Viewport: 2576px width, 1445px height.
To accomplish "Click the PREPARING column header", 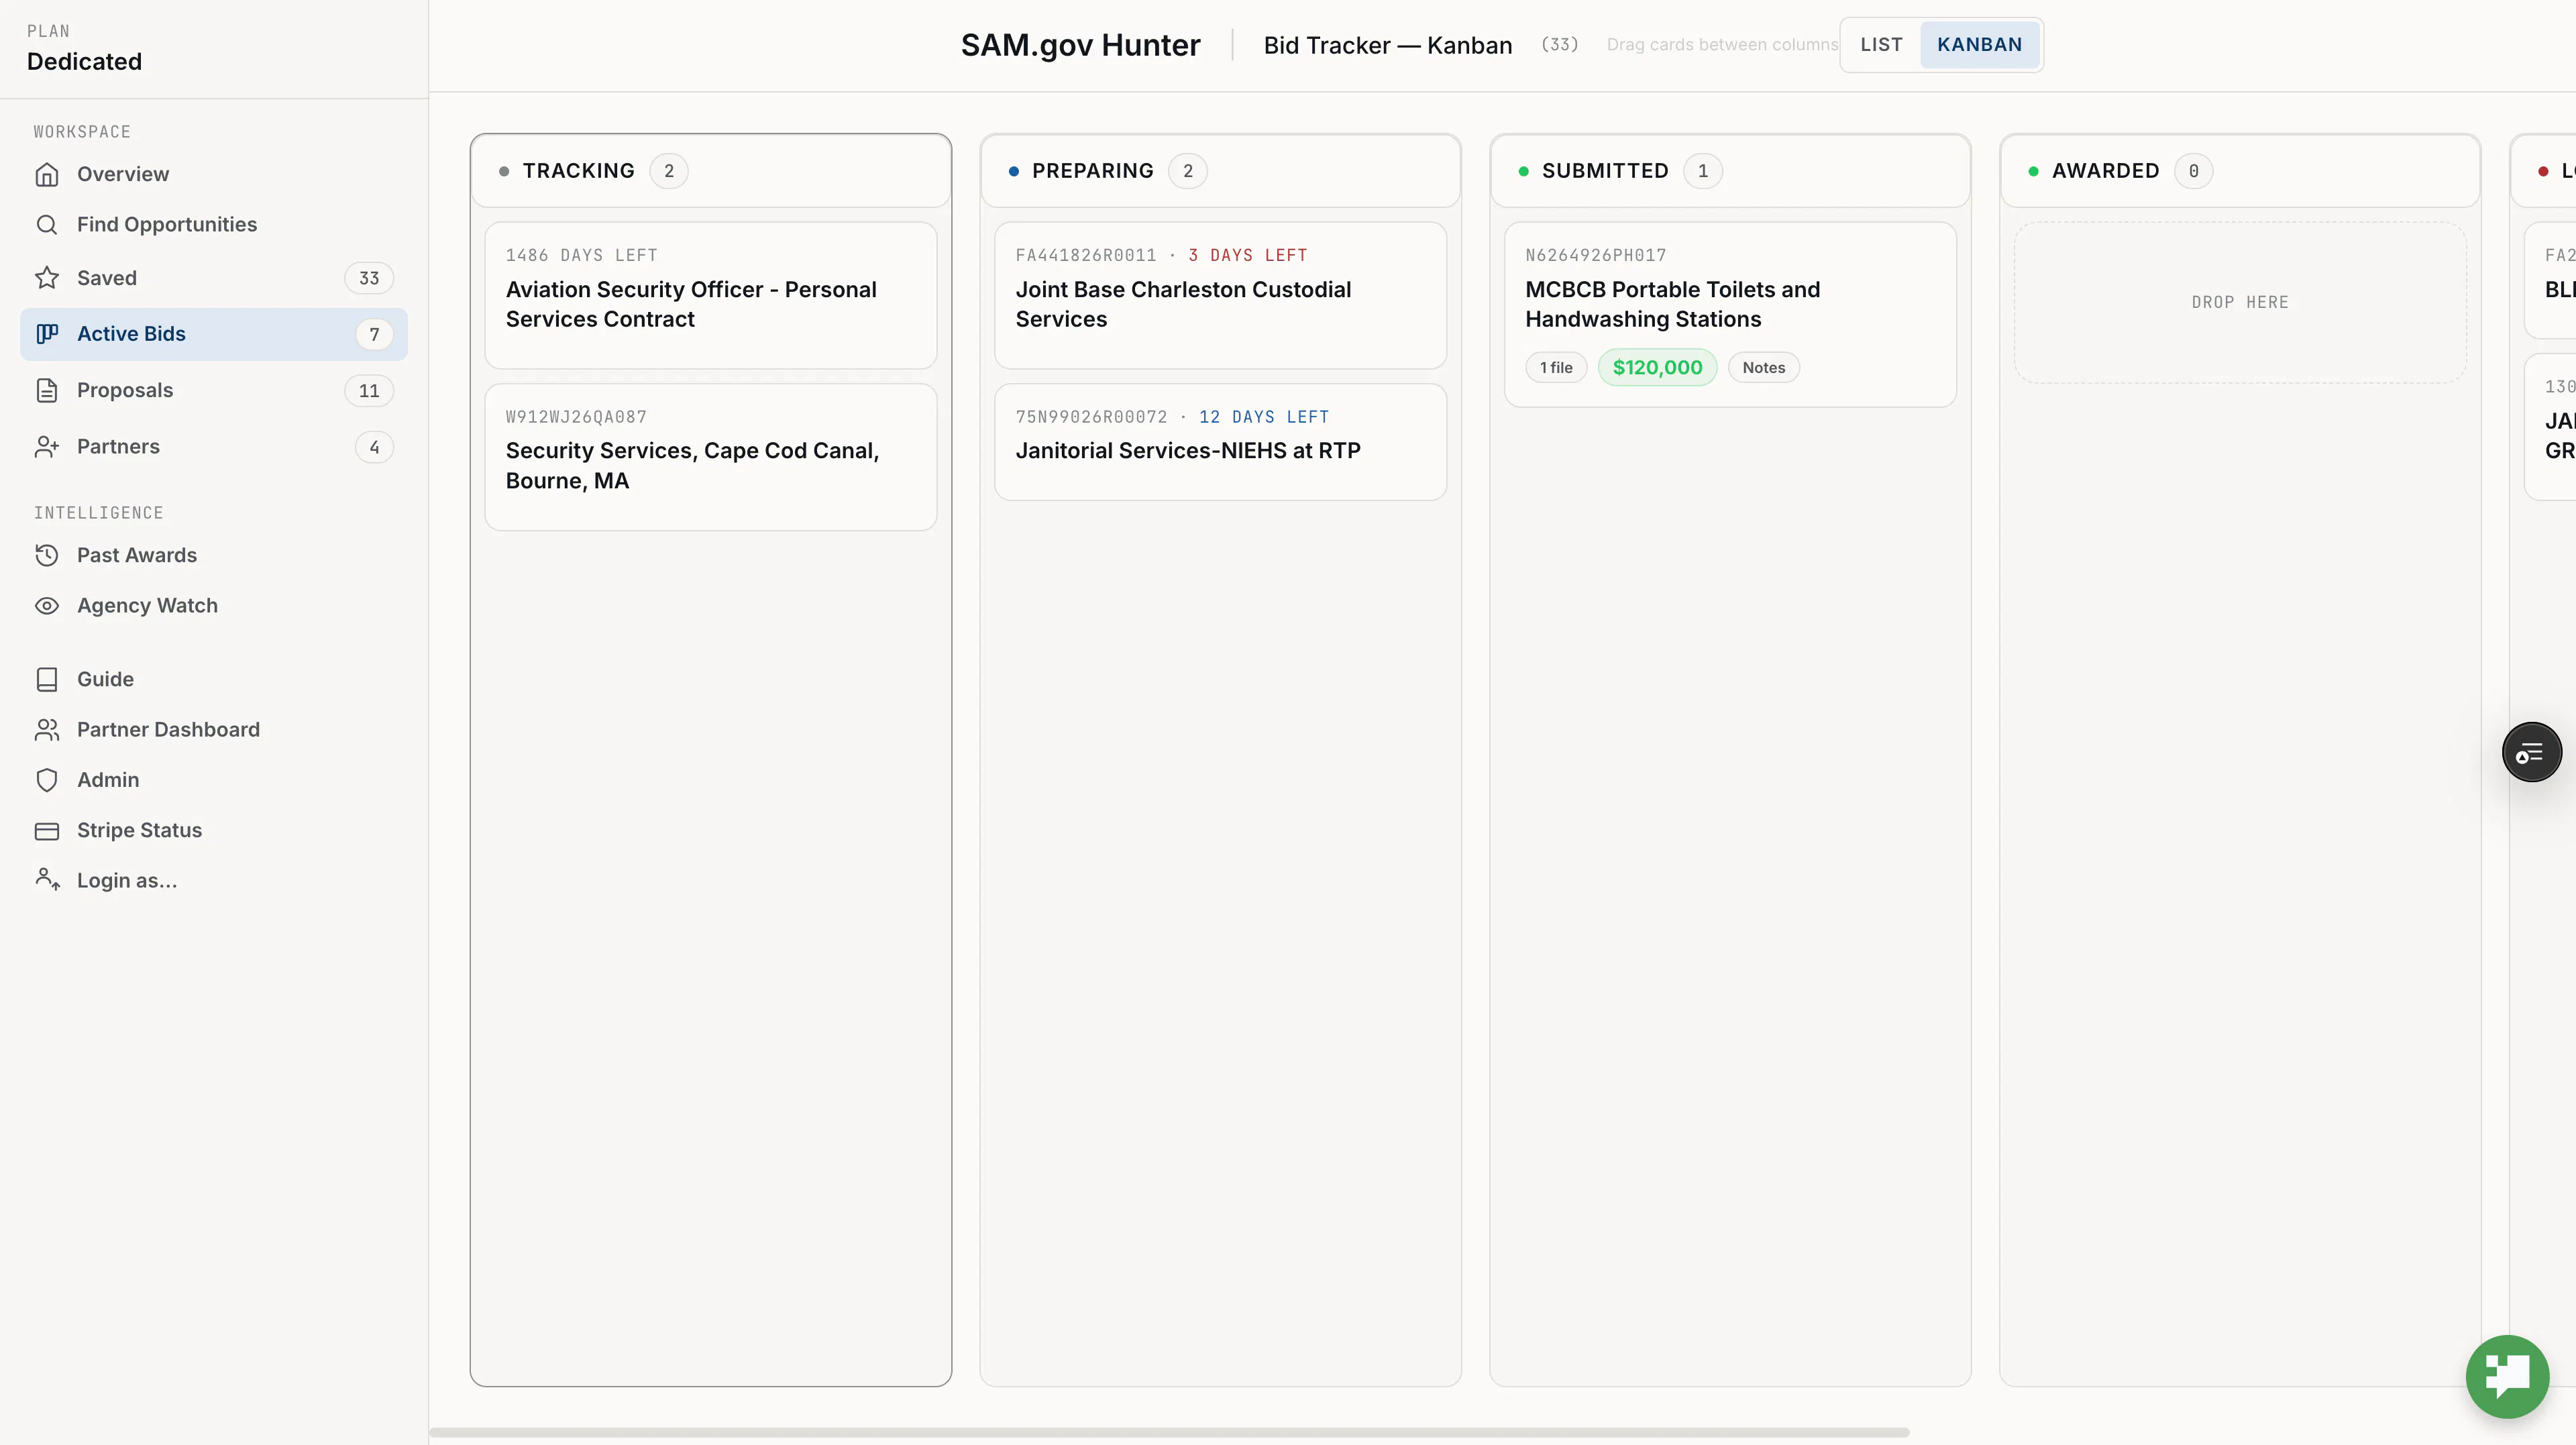I will (x=1220, y=171).
